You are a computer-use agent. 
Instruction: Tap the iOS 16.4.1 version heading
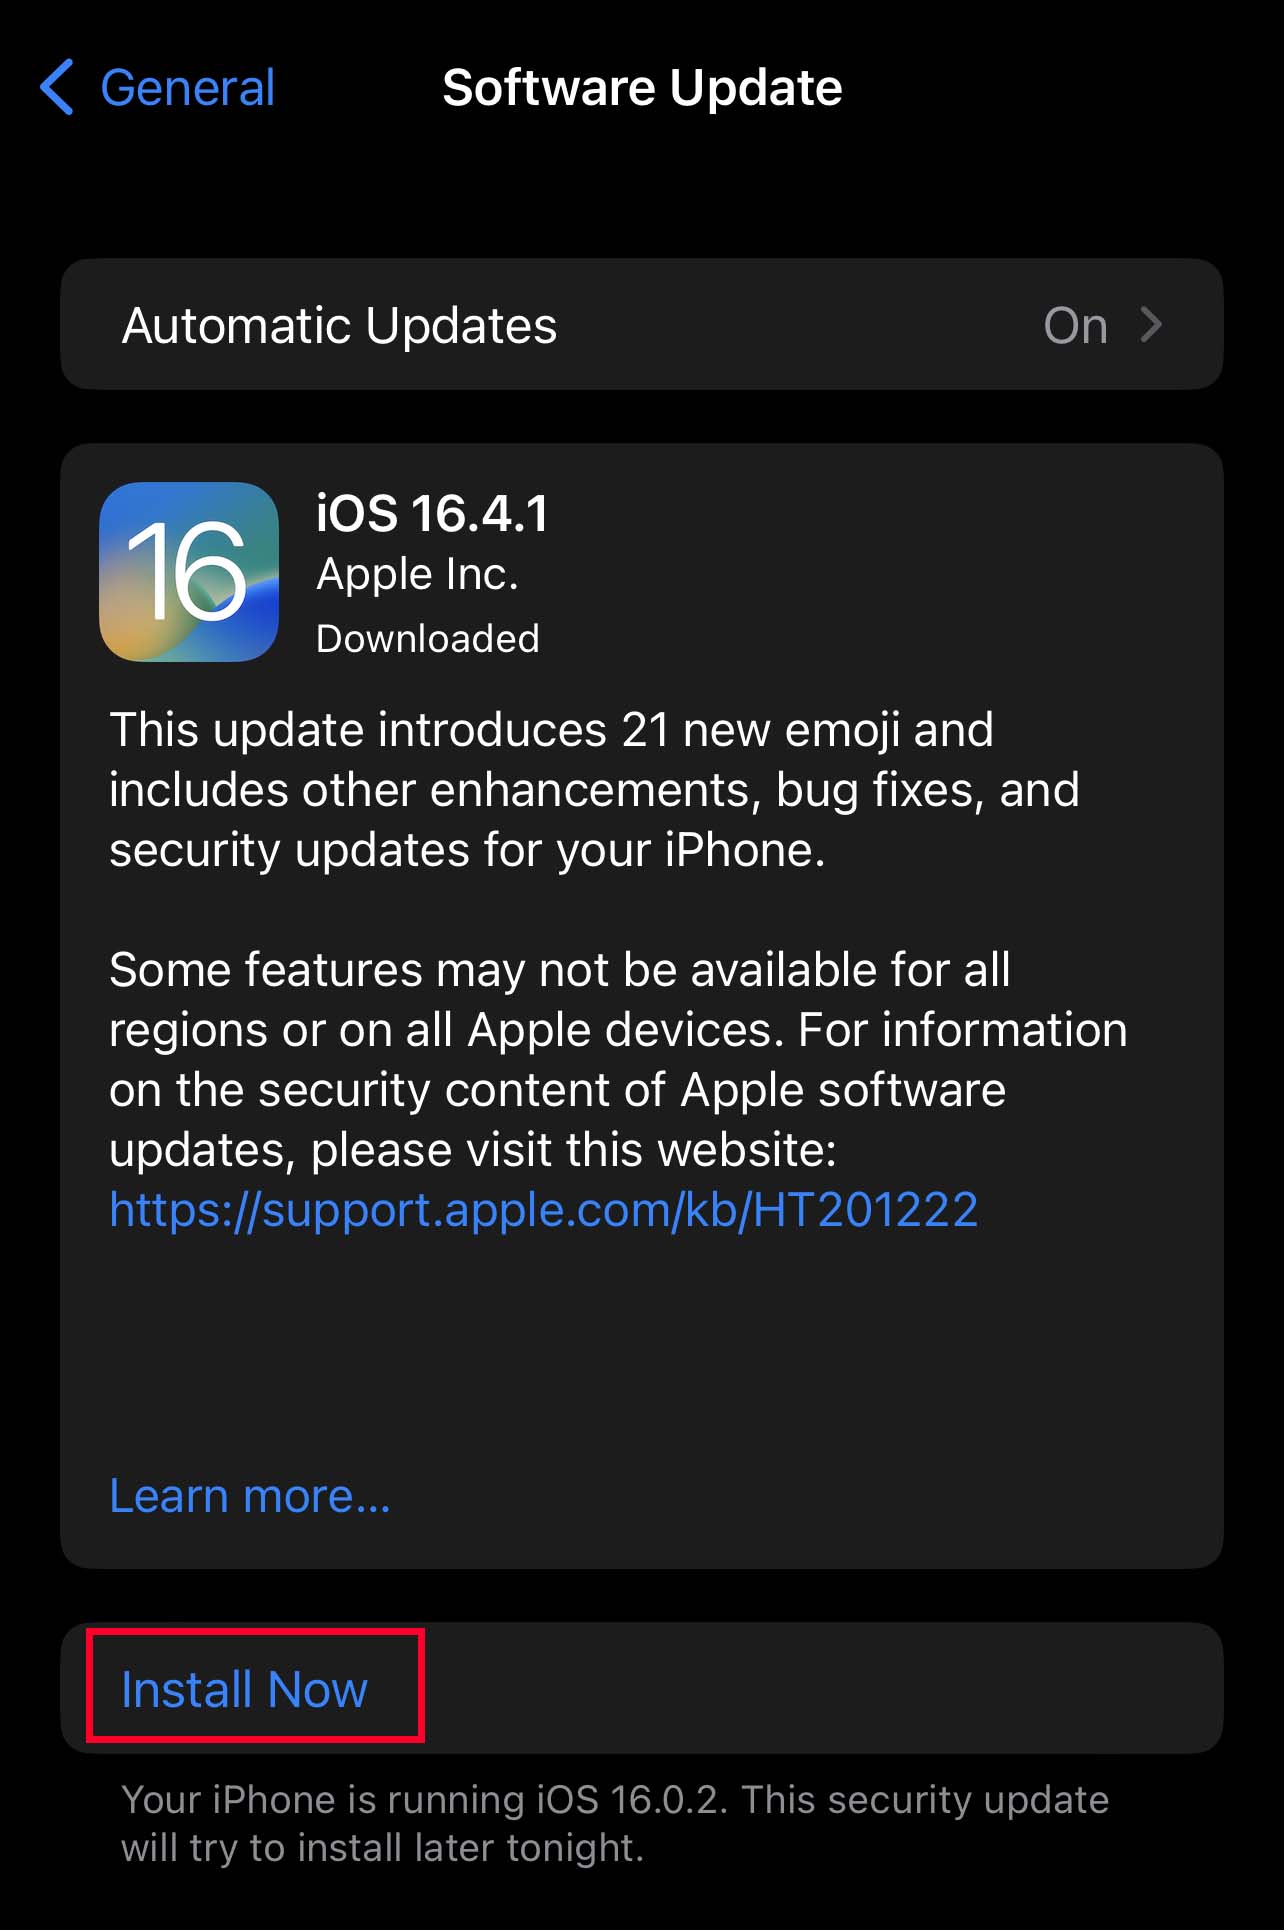tap(432, 514)
